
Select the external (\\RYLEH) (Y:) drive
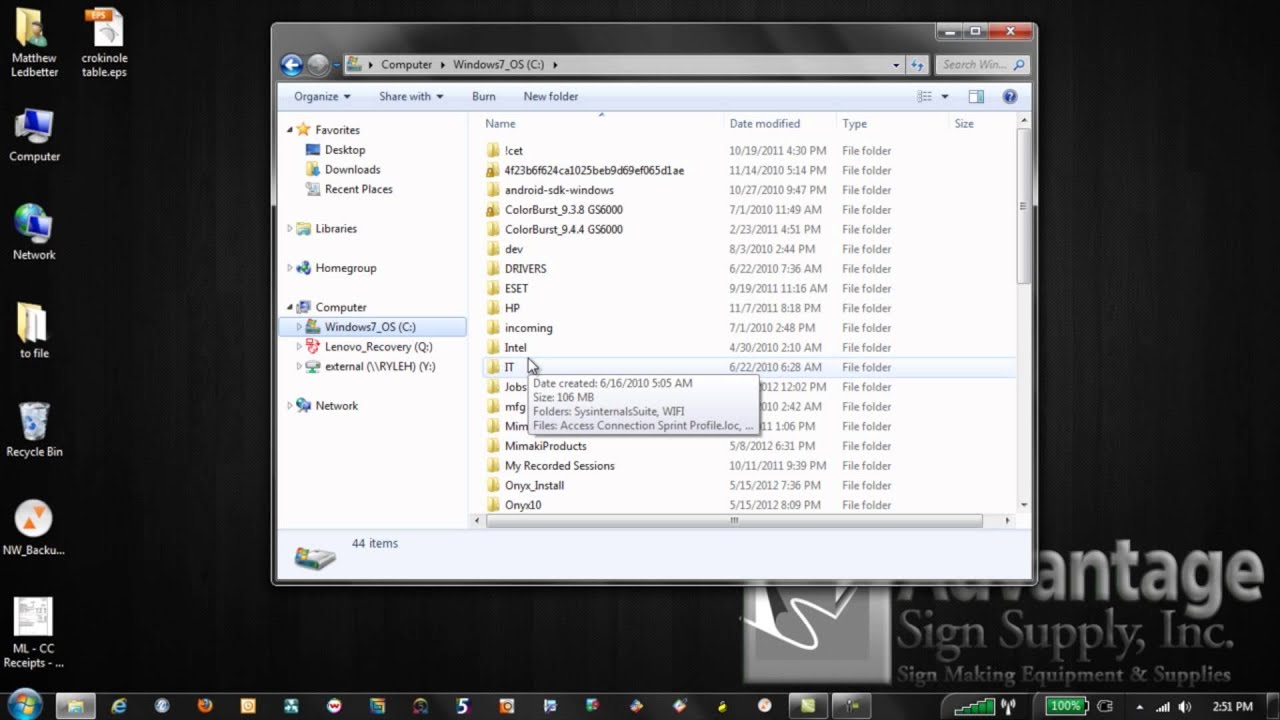380,367
